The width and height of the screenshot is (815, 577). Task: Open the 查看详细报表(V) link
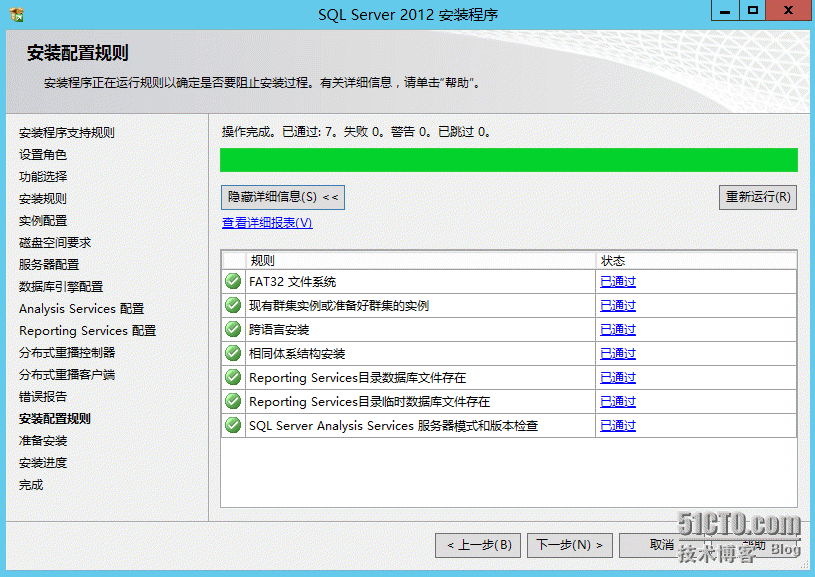(267, 222)
